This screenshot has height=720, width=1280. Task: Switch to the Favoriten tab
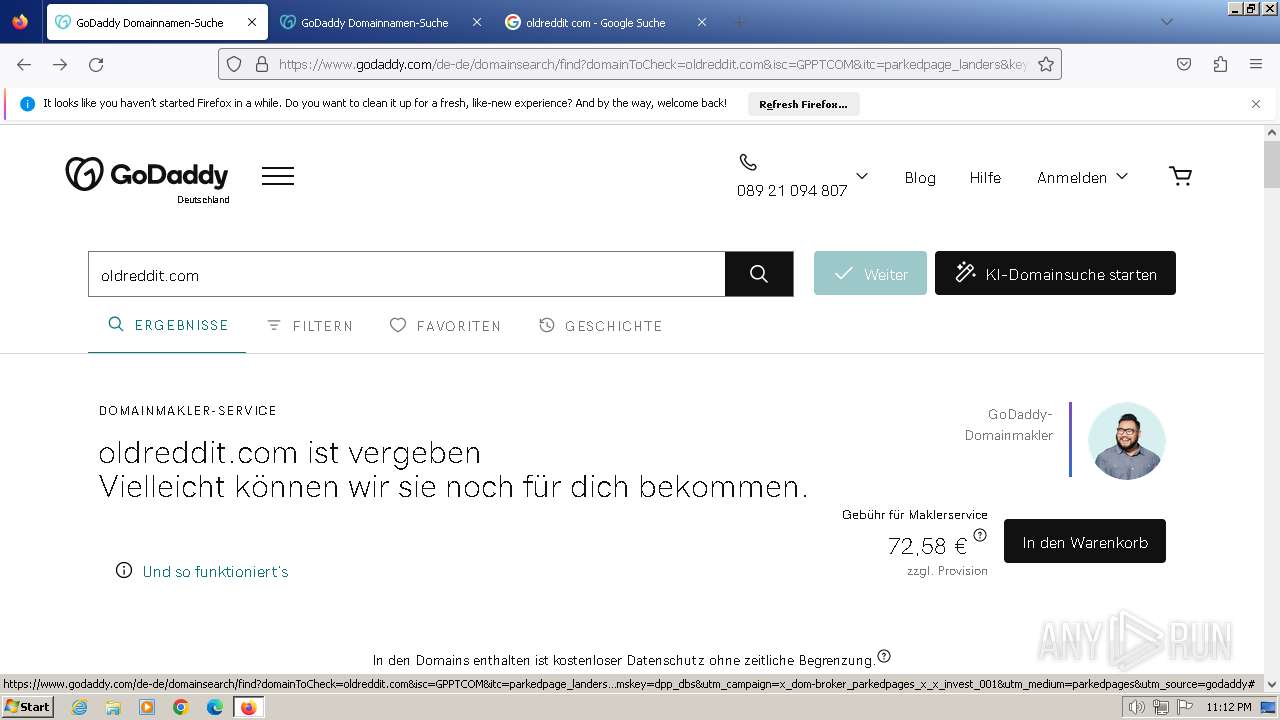445,326
